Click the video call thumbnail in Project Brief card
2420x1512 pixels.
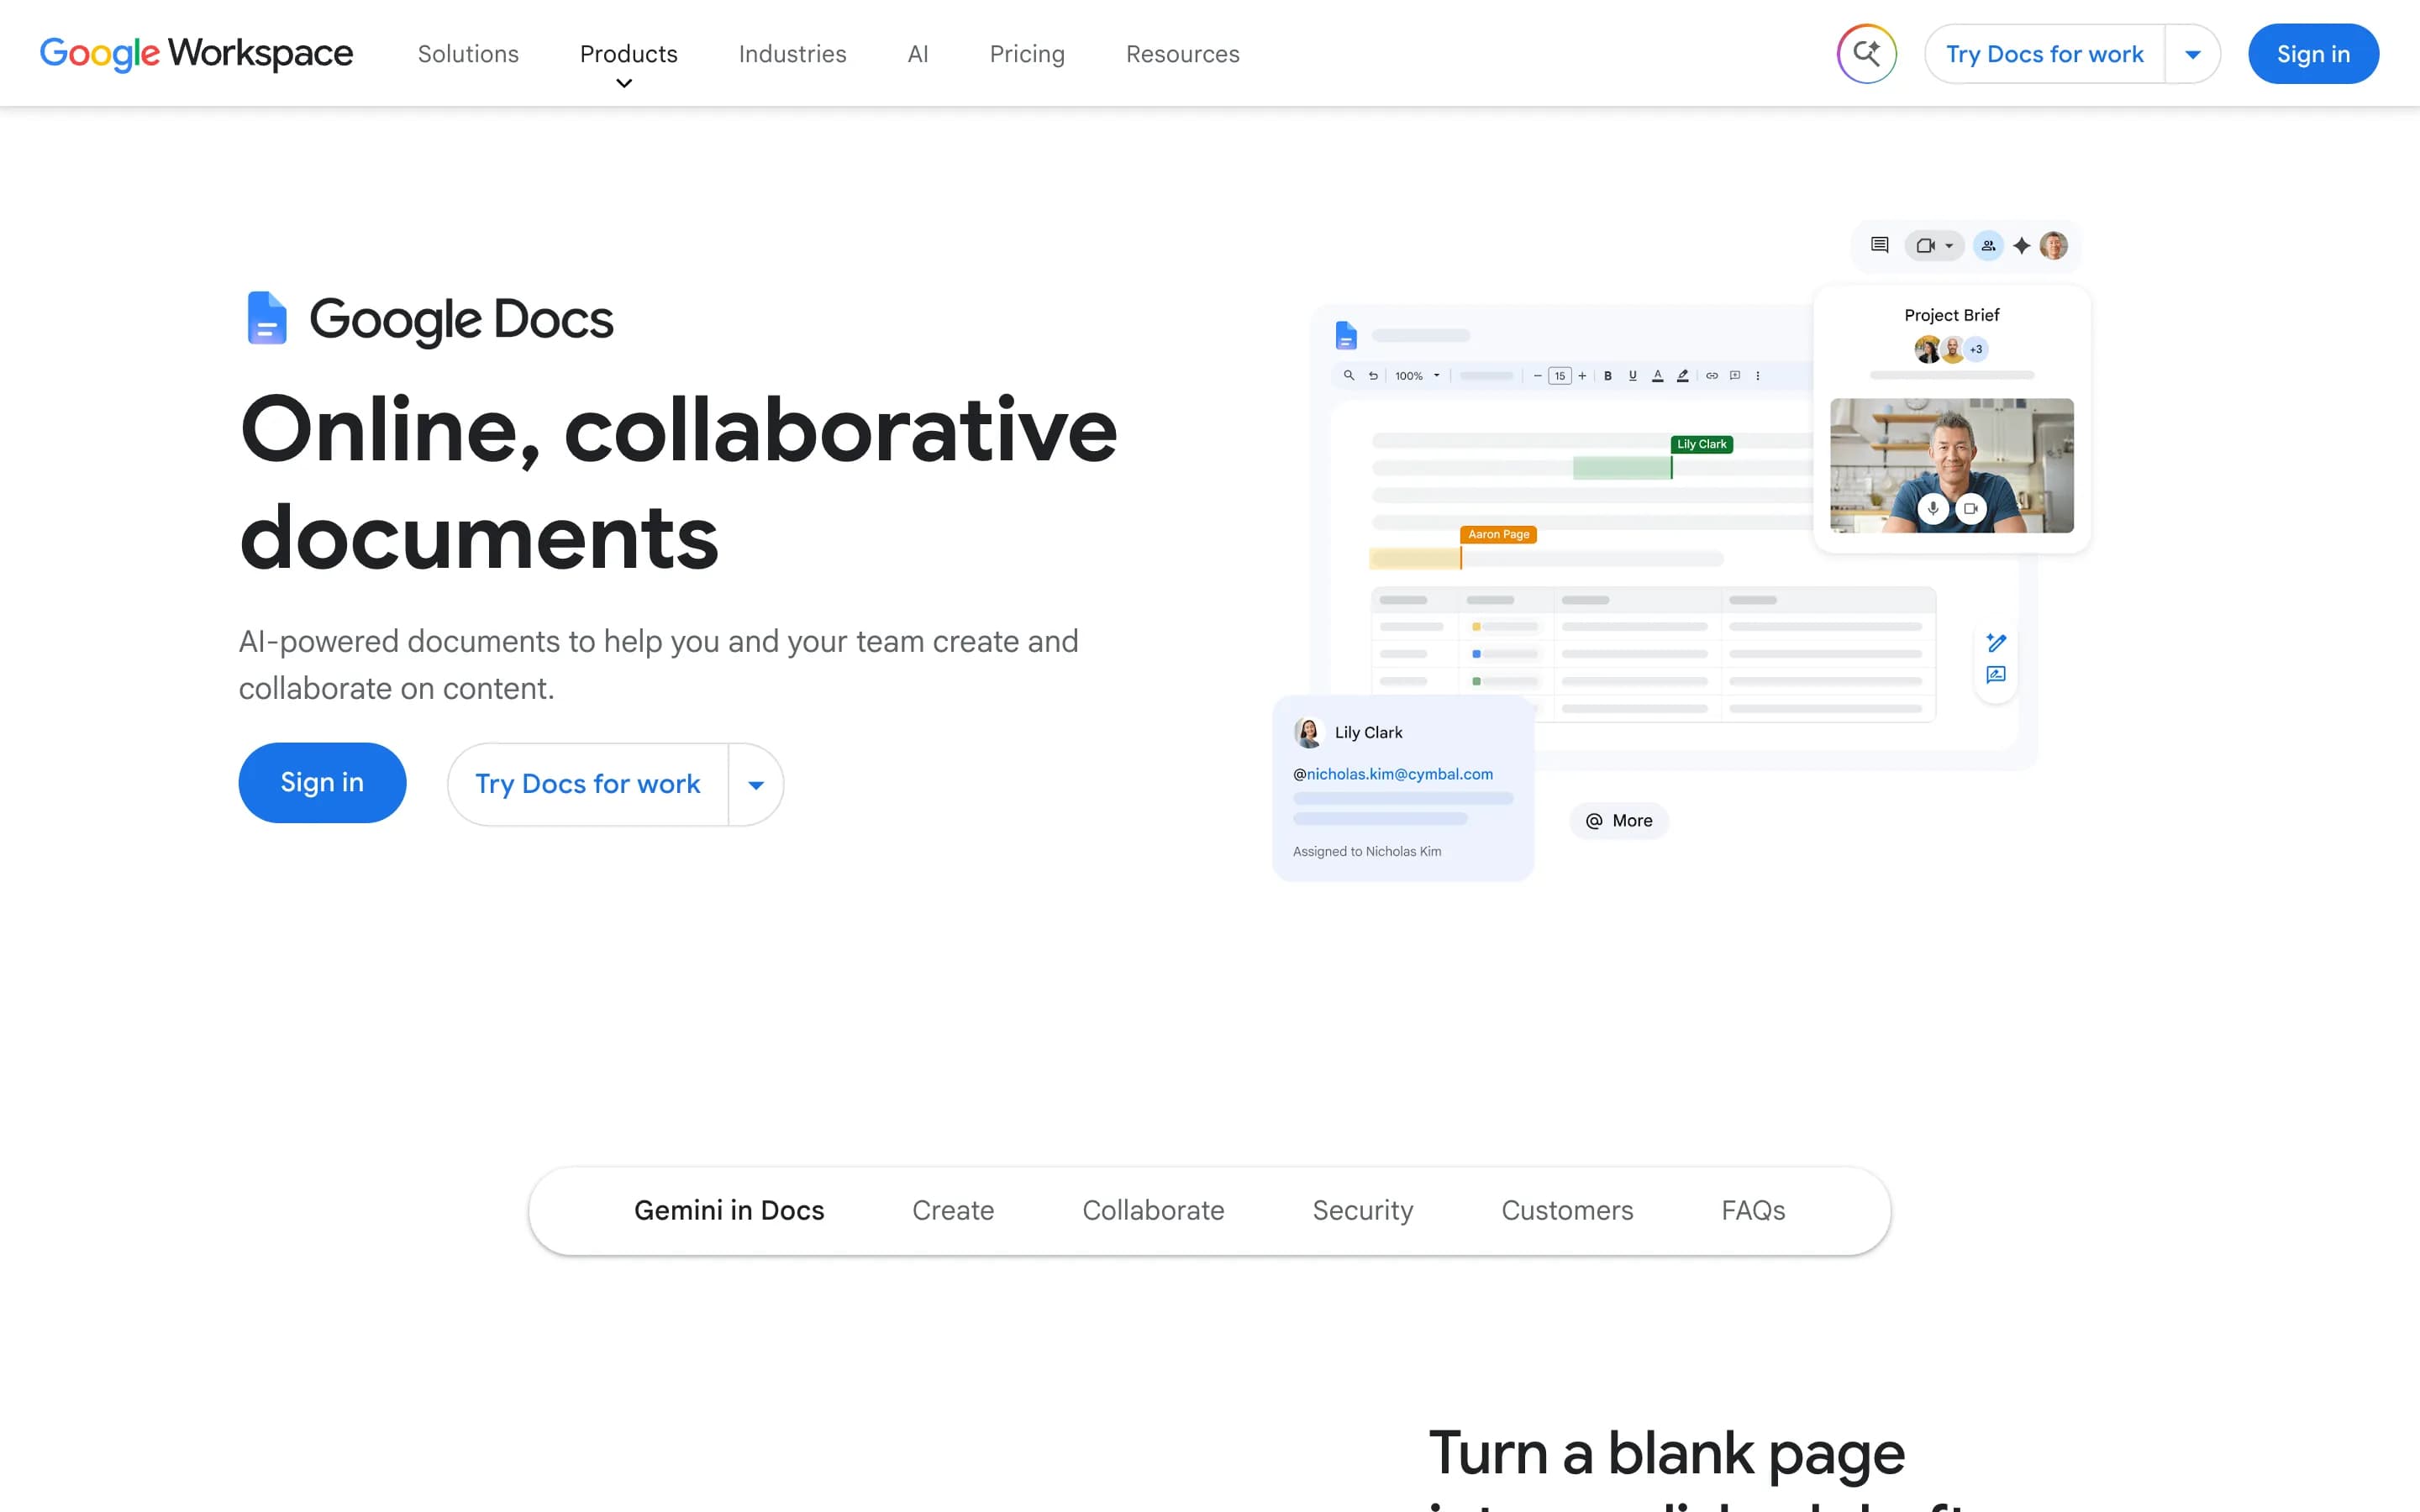coord(1951,465)
